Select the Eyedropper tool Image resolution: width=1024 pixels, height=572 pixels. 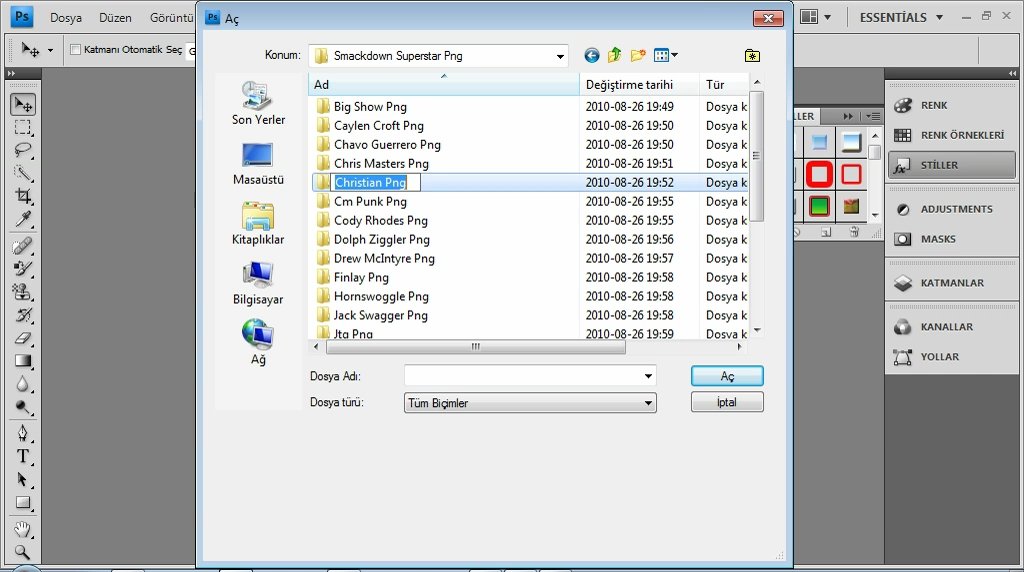pyautogui.click(x=23, y=219)
